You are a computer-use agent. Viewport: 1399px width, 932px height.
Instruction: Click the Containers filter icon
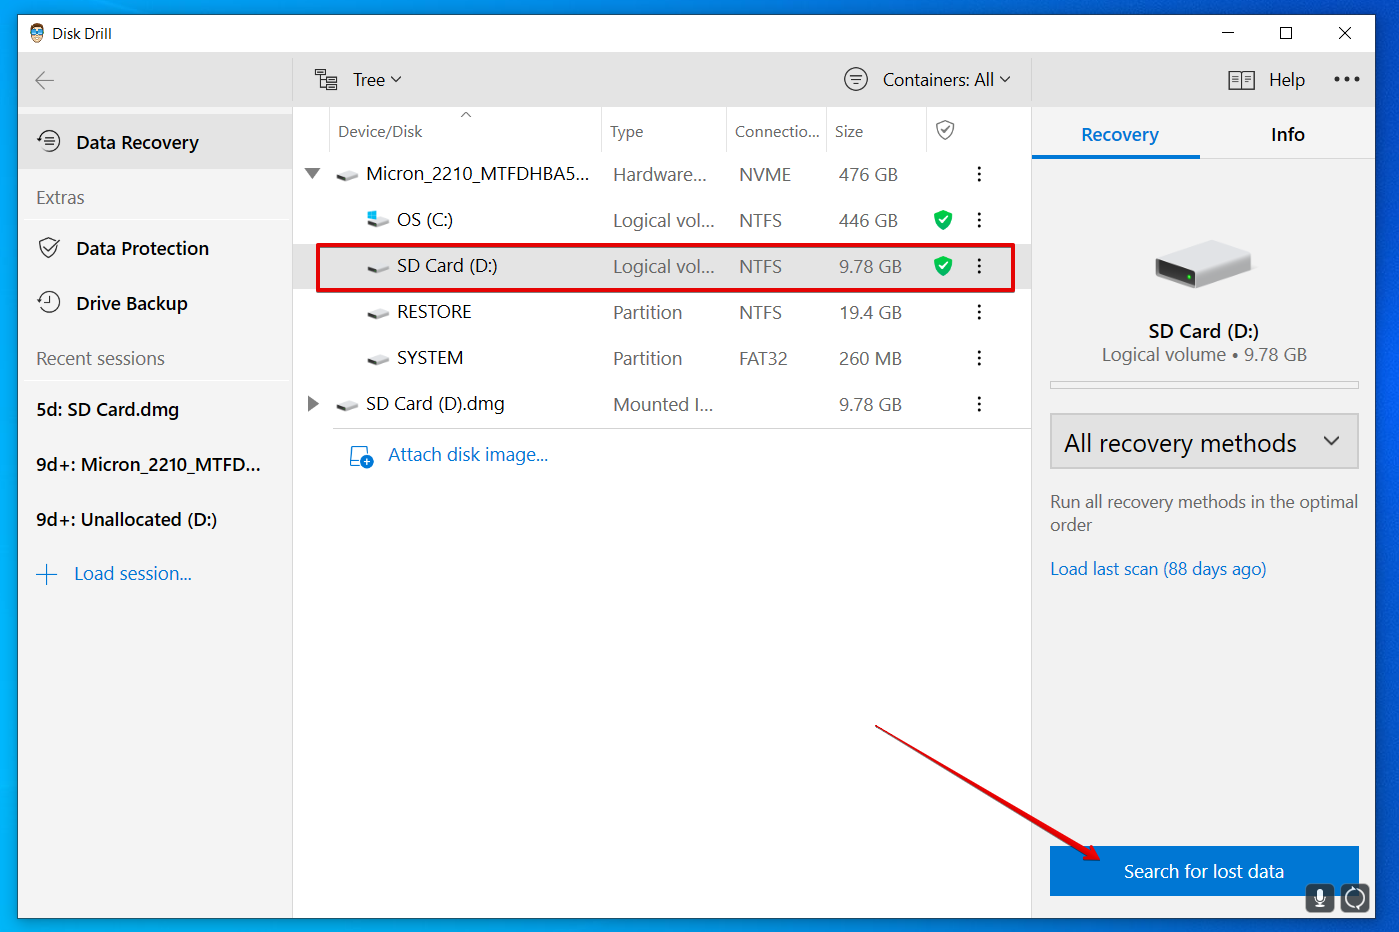pos(856,79)
